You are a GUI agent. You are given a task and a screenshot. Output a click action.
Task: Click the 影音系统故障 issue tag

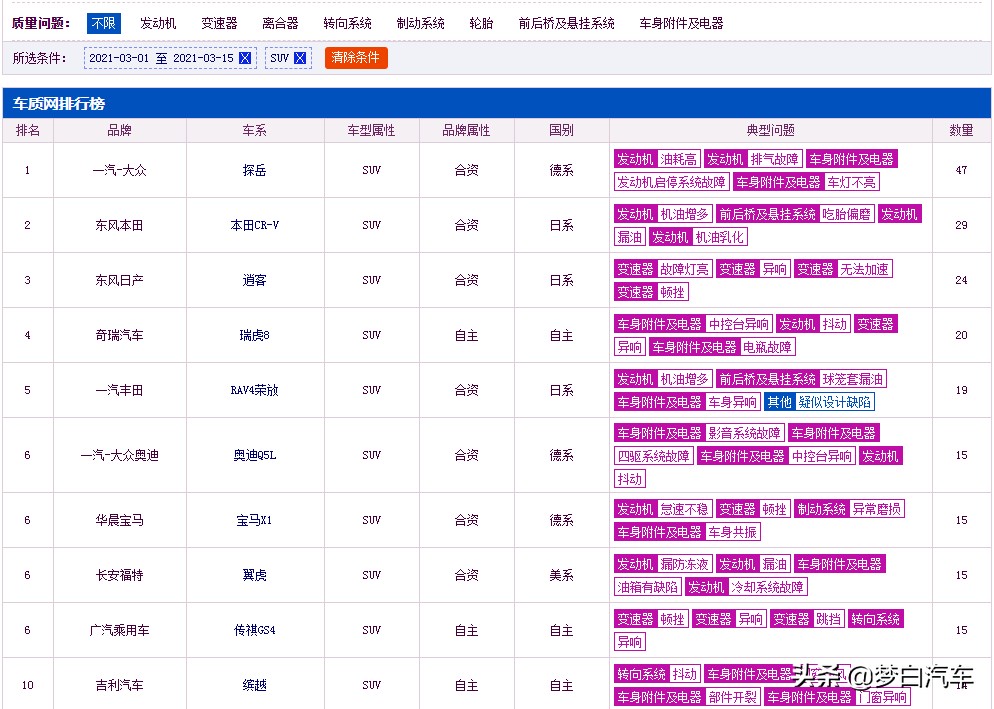(x=744, y=433)
